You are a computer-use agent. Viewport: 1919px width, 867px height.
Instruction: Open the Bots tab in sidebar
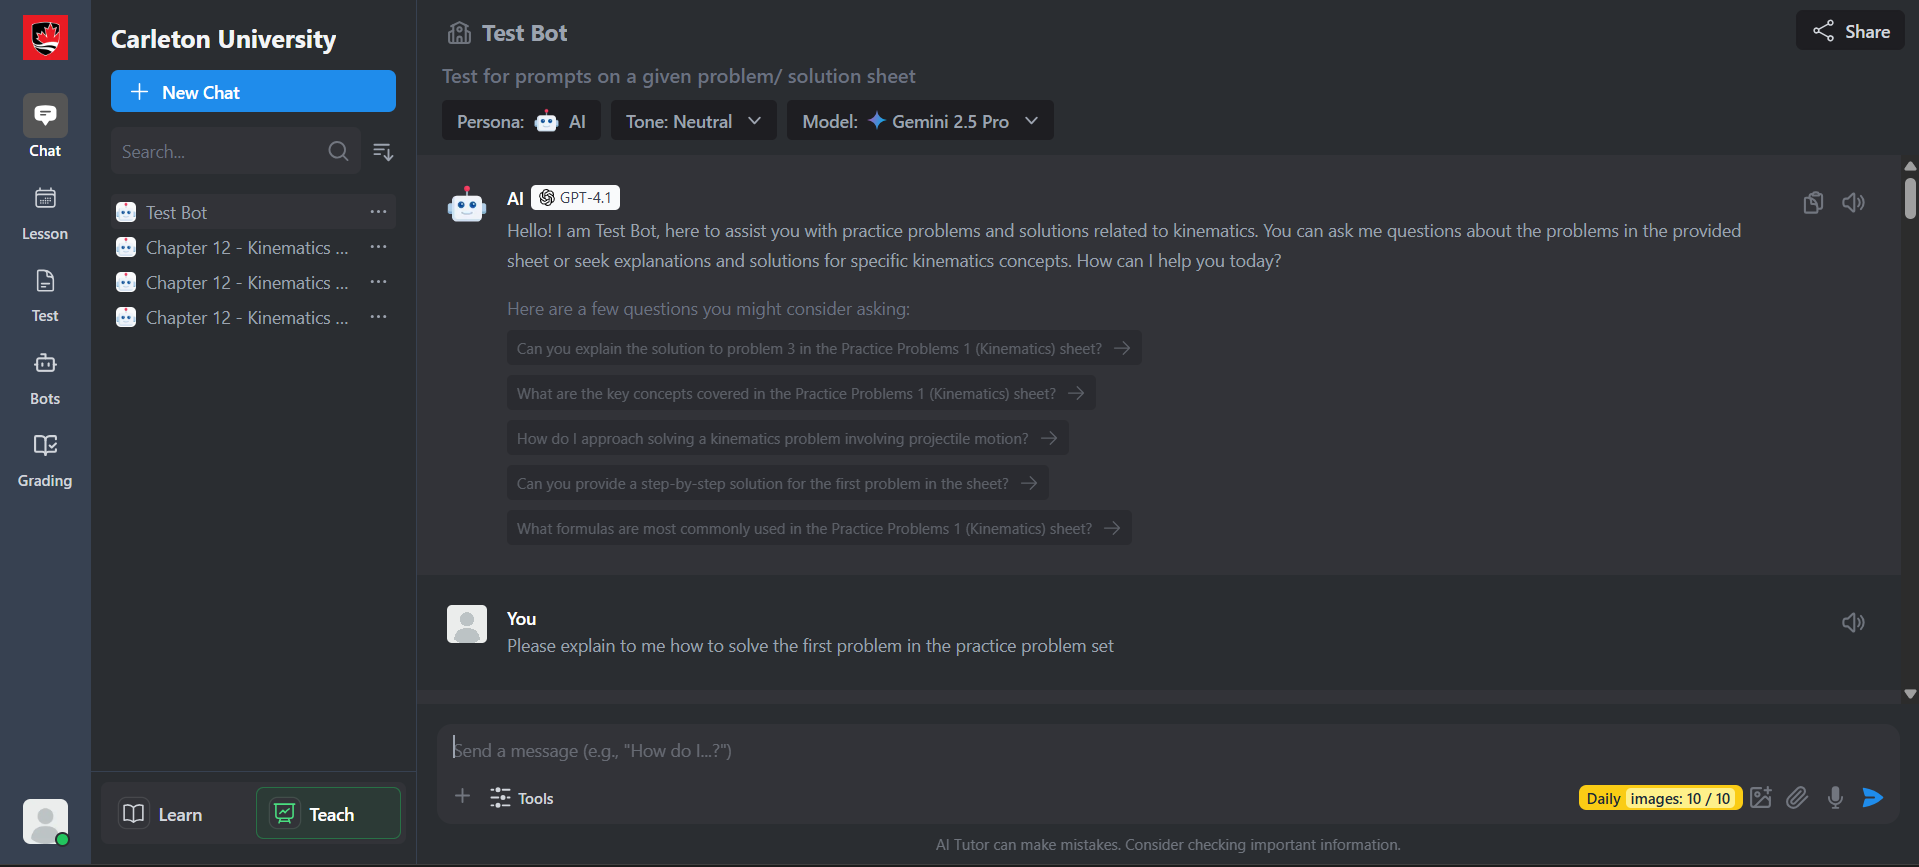(x=45, y=378)
